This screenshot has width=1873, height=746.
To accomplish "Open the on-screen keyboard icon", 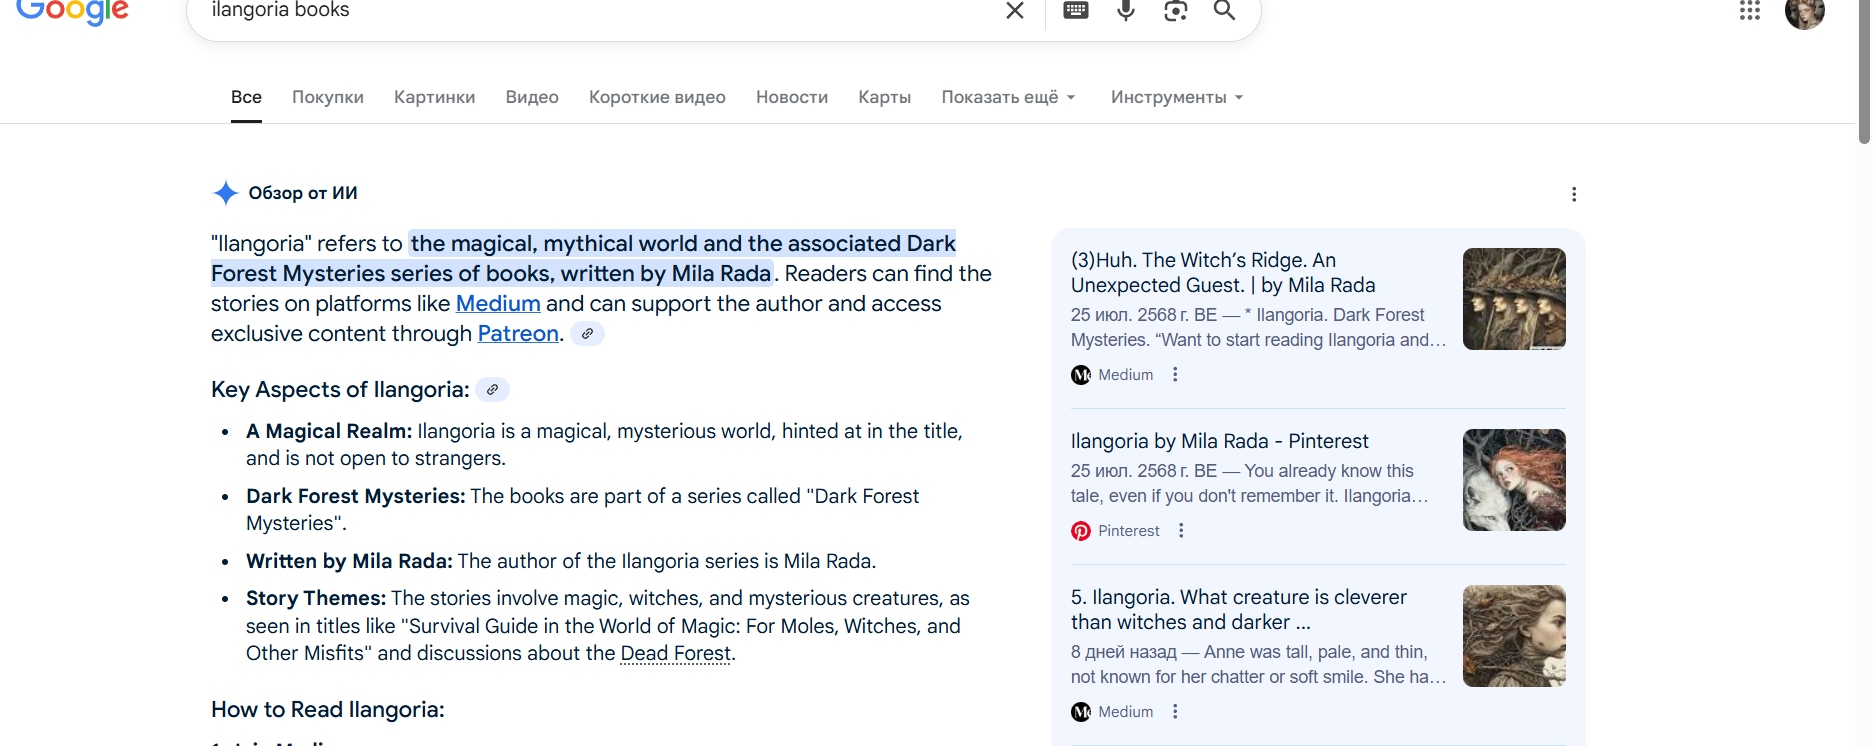I will click(x=1076, y=11).
